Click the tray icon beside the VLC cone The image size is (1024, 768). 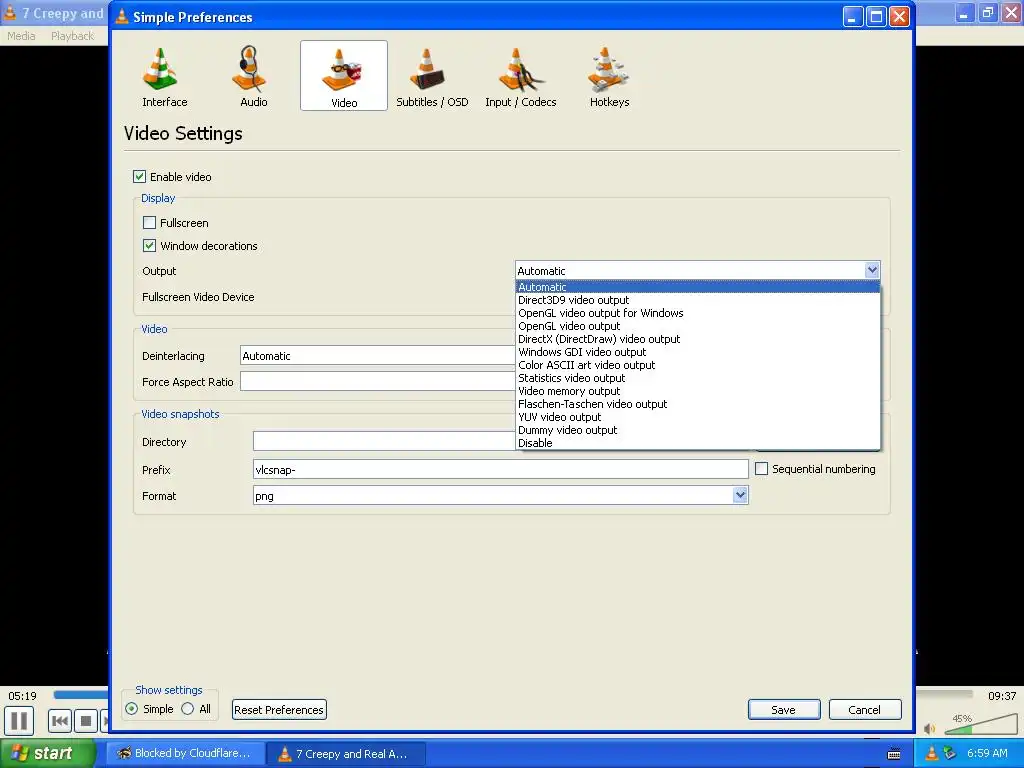tap(950, 753)
